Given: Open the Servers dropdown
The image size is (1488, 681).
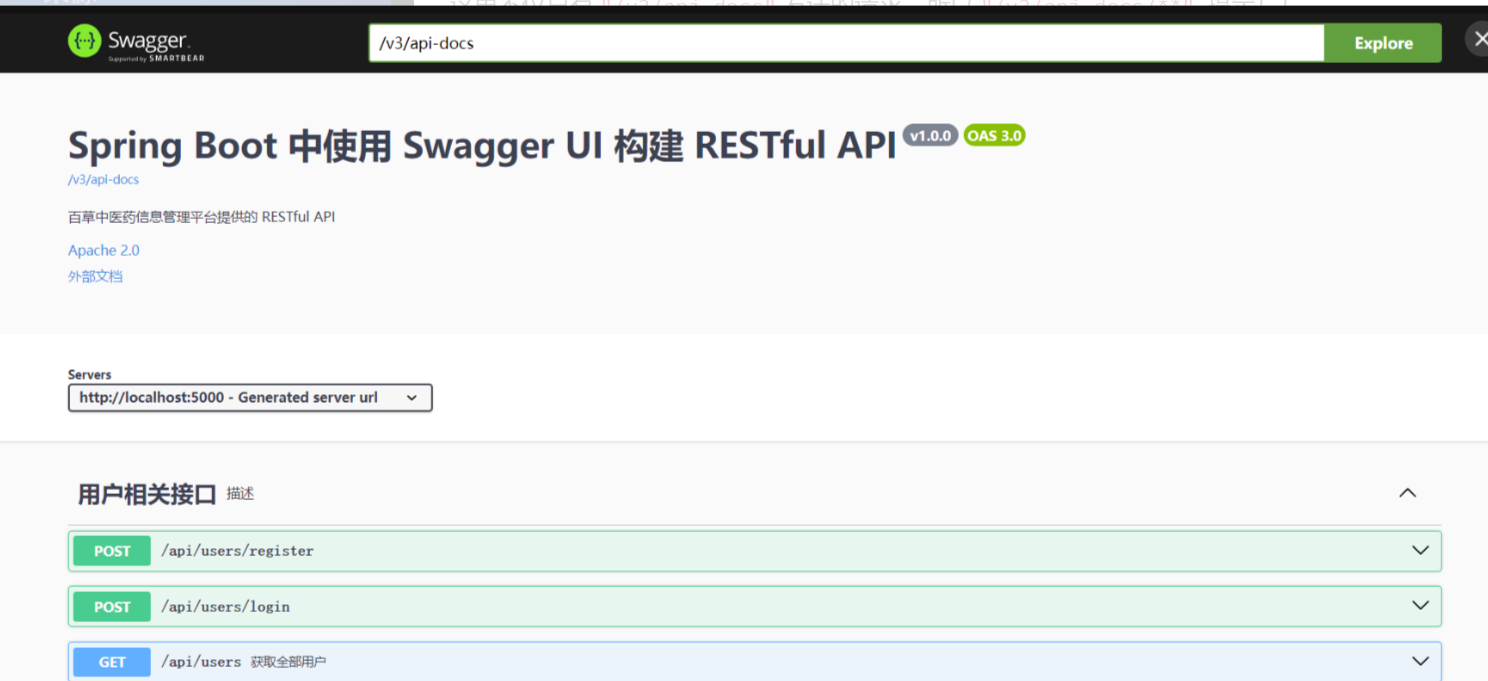Looking at the screenshot, I should click(249, 397).
